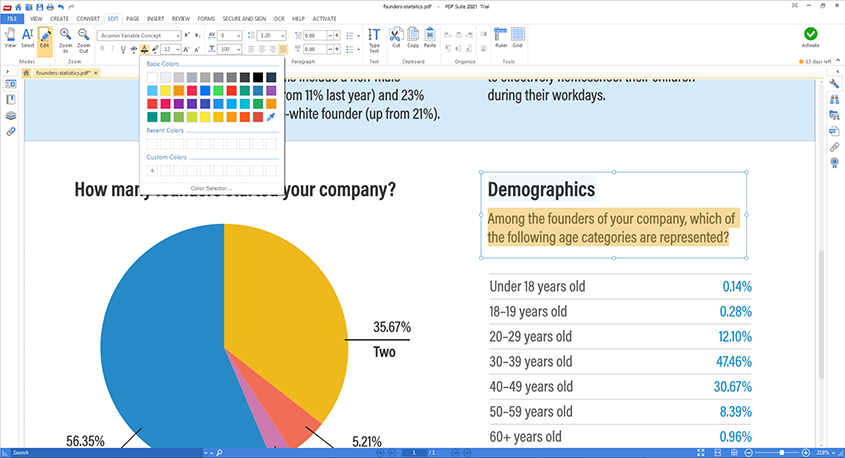The width and height of the screenshot is (845, 458).
Task: Toggle Italic formatting
Action: click(x=113, y=49)
